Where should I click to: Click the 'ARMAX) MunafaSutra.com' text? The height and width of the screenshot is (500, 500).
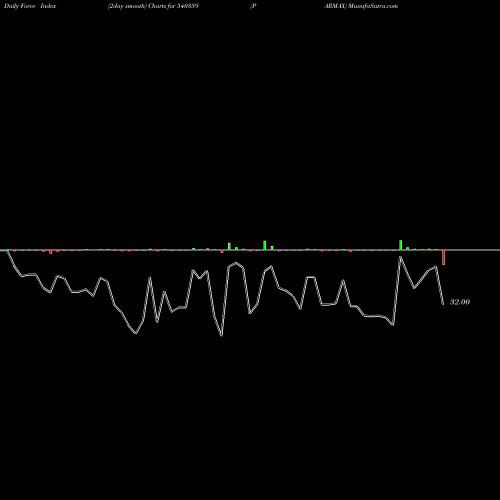(x=361, y=6)
